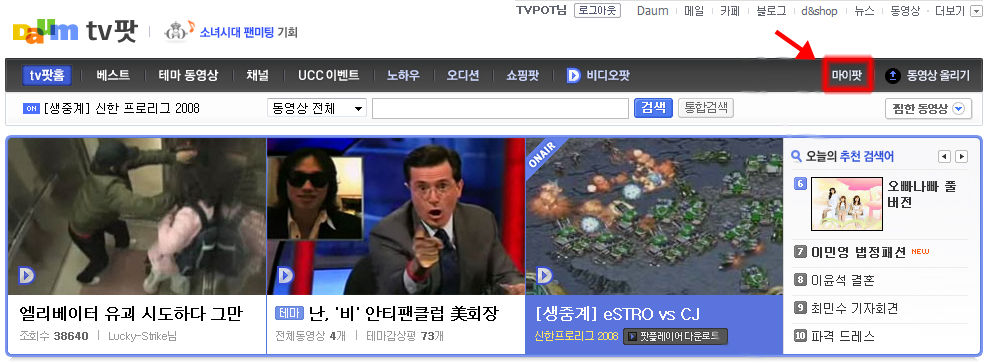Open the 오빠나빠 thumbnail image
Viewport: 989px width, 364px height.
tap(846, 204)
